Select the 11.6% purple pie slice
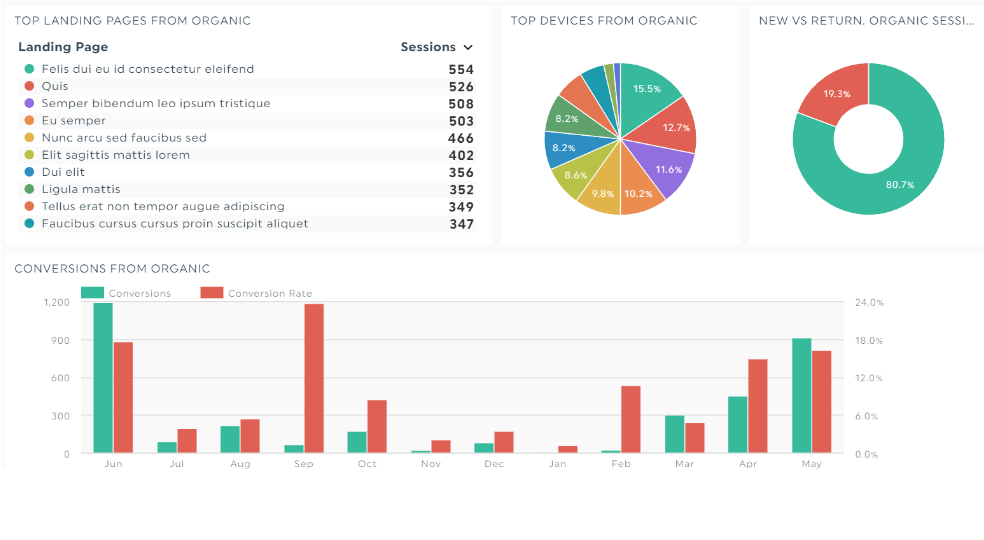 point(661,166)
